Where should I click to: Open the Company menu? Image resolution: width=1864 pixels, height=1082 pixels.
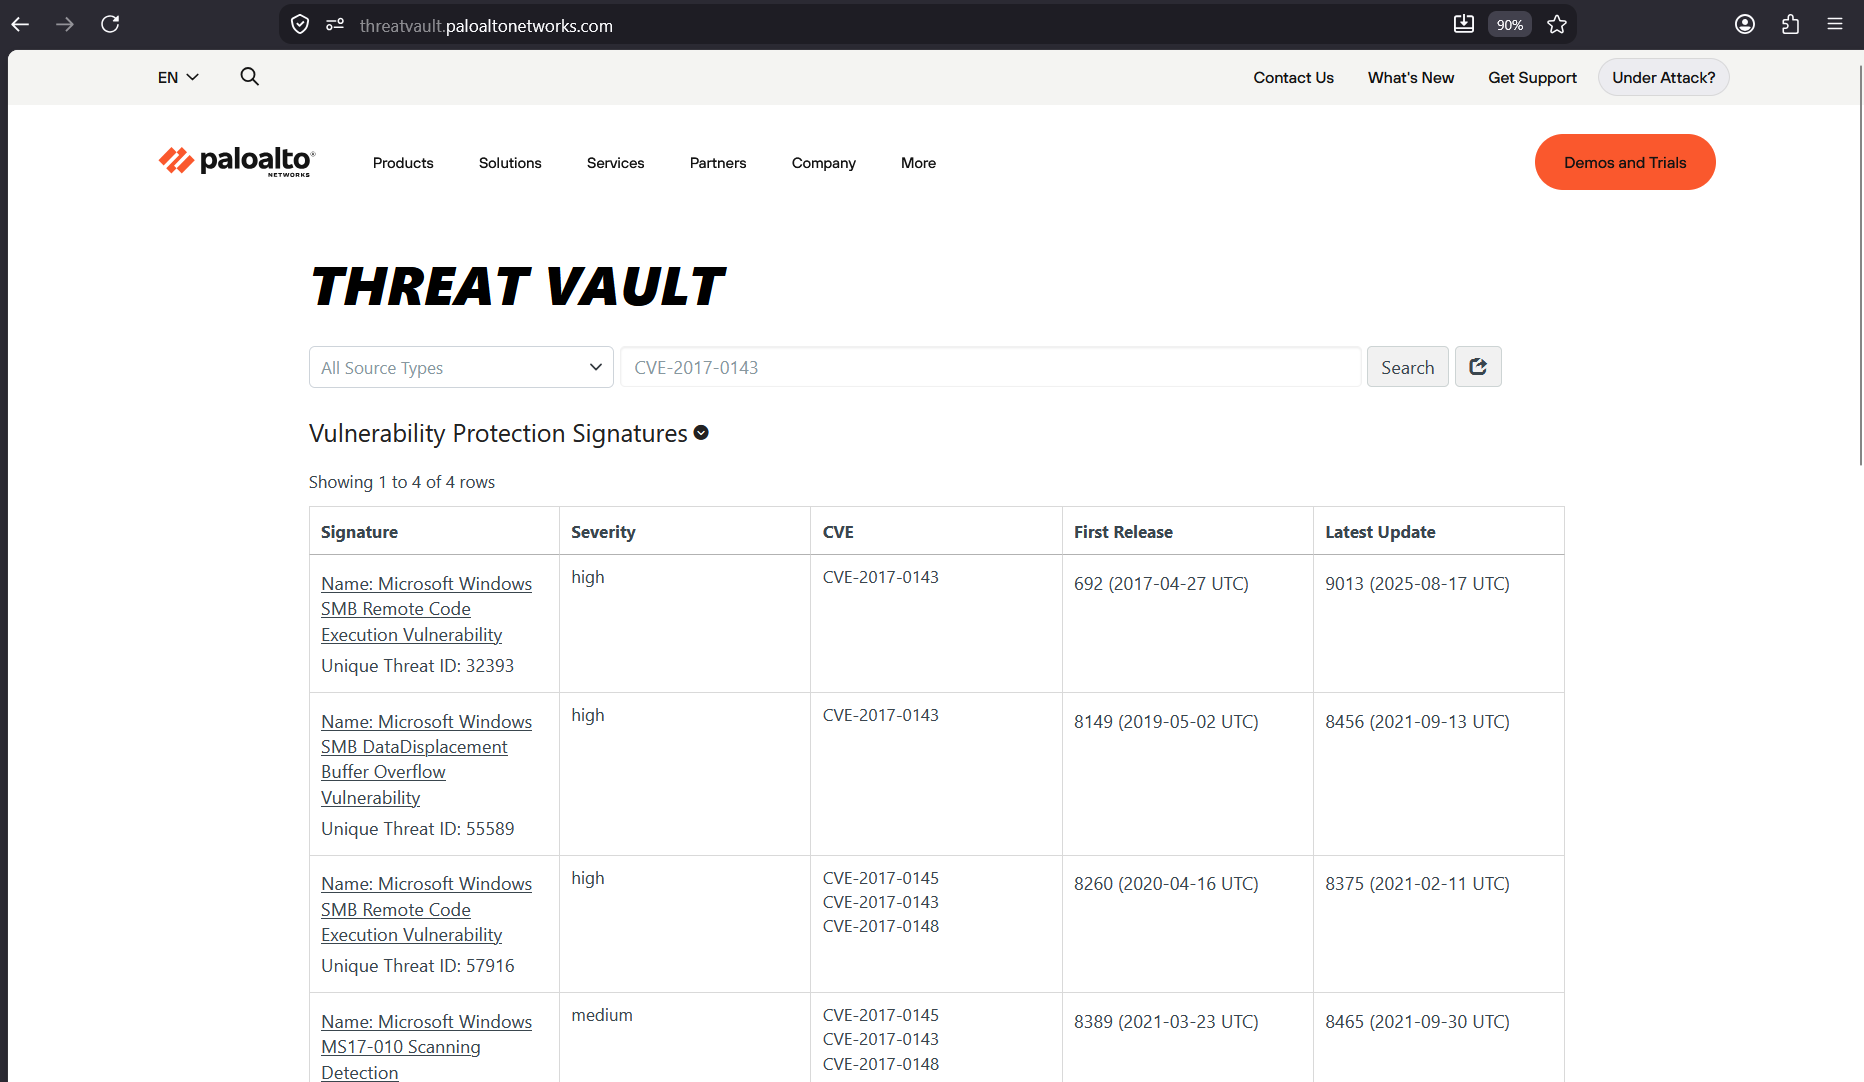pyautogui.click(x=824, y=163)
